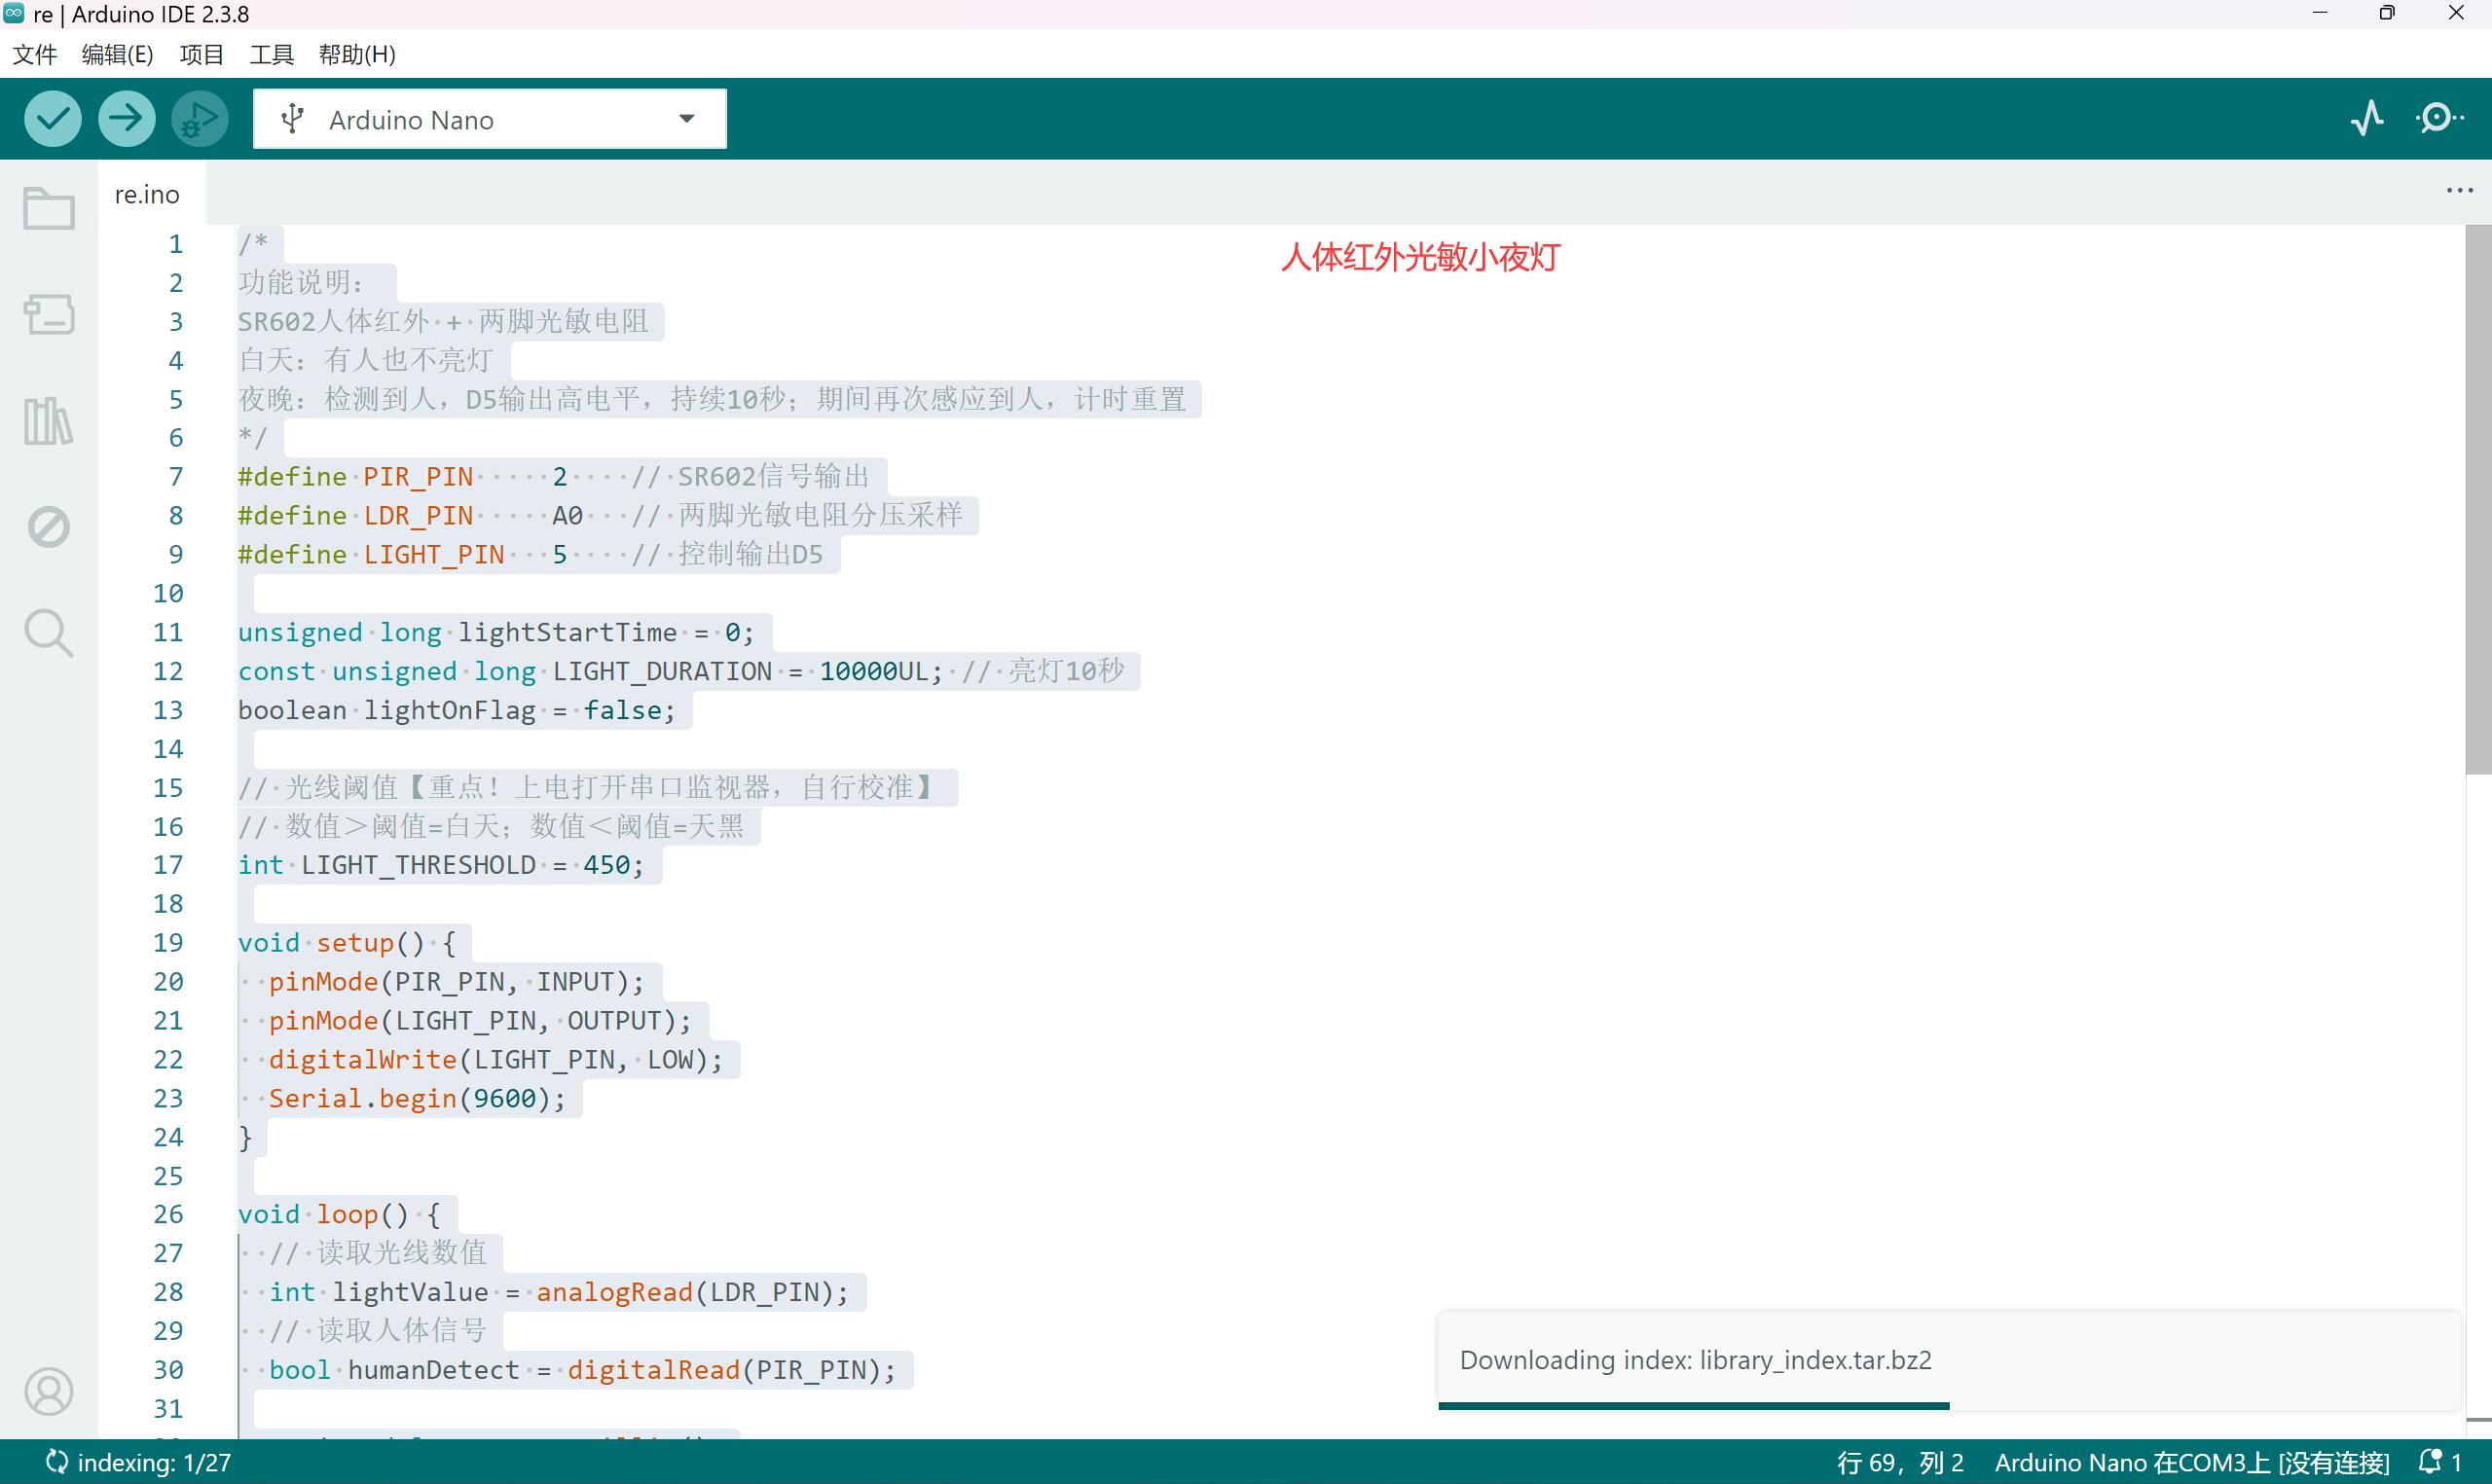Click the indexing sync spinner icon
Viewport: 2492px width, 1484px height.
pyautogui.click(x=57, y=1462)
